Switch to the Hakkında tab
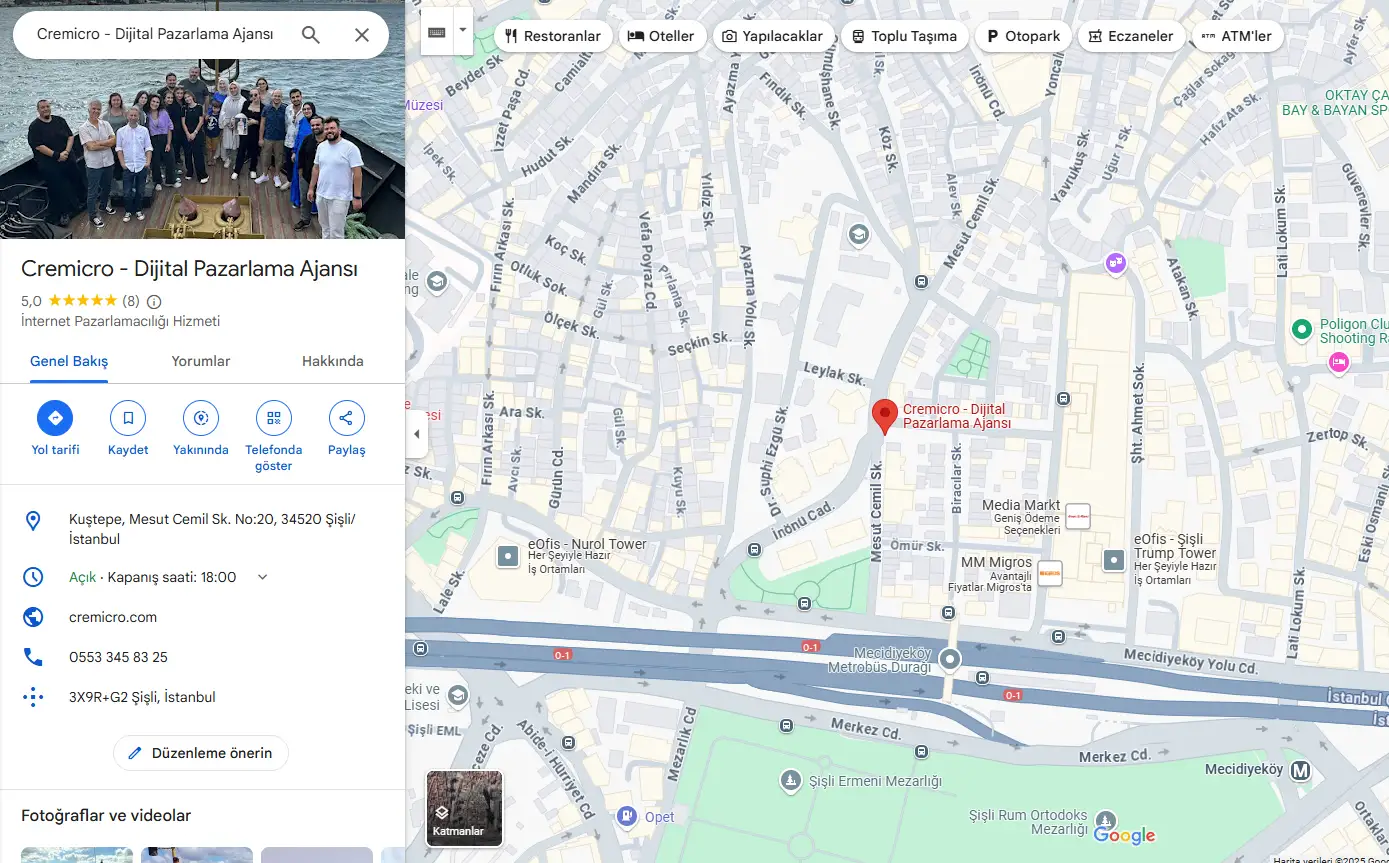The width and height of the screenshot is (1389, 863). pos(333,361)
